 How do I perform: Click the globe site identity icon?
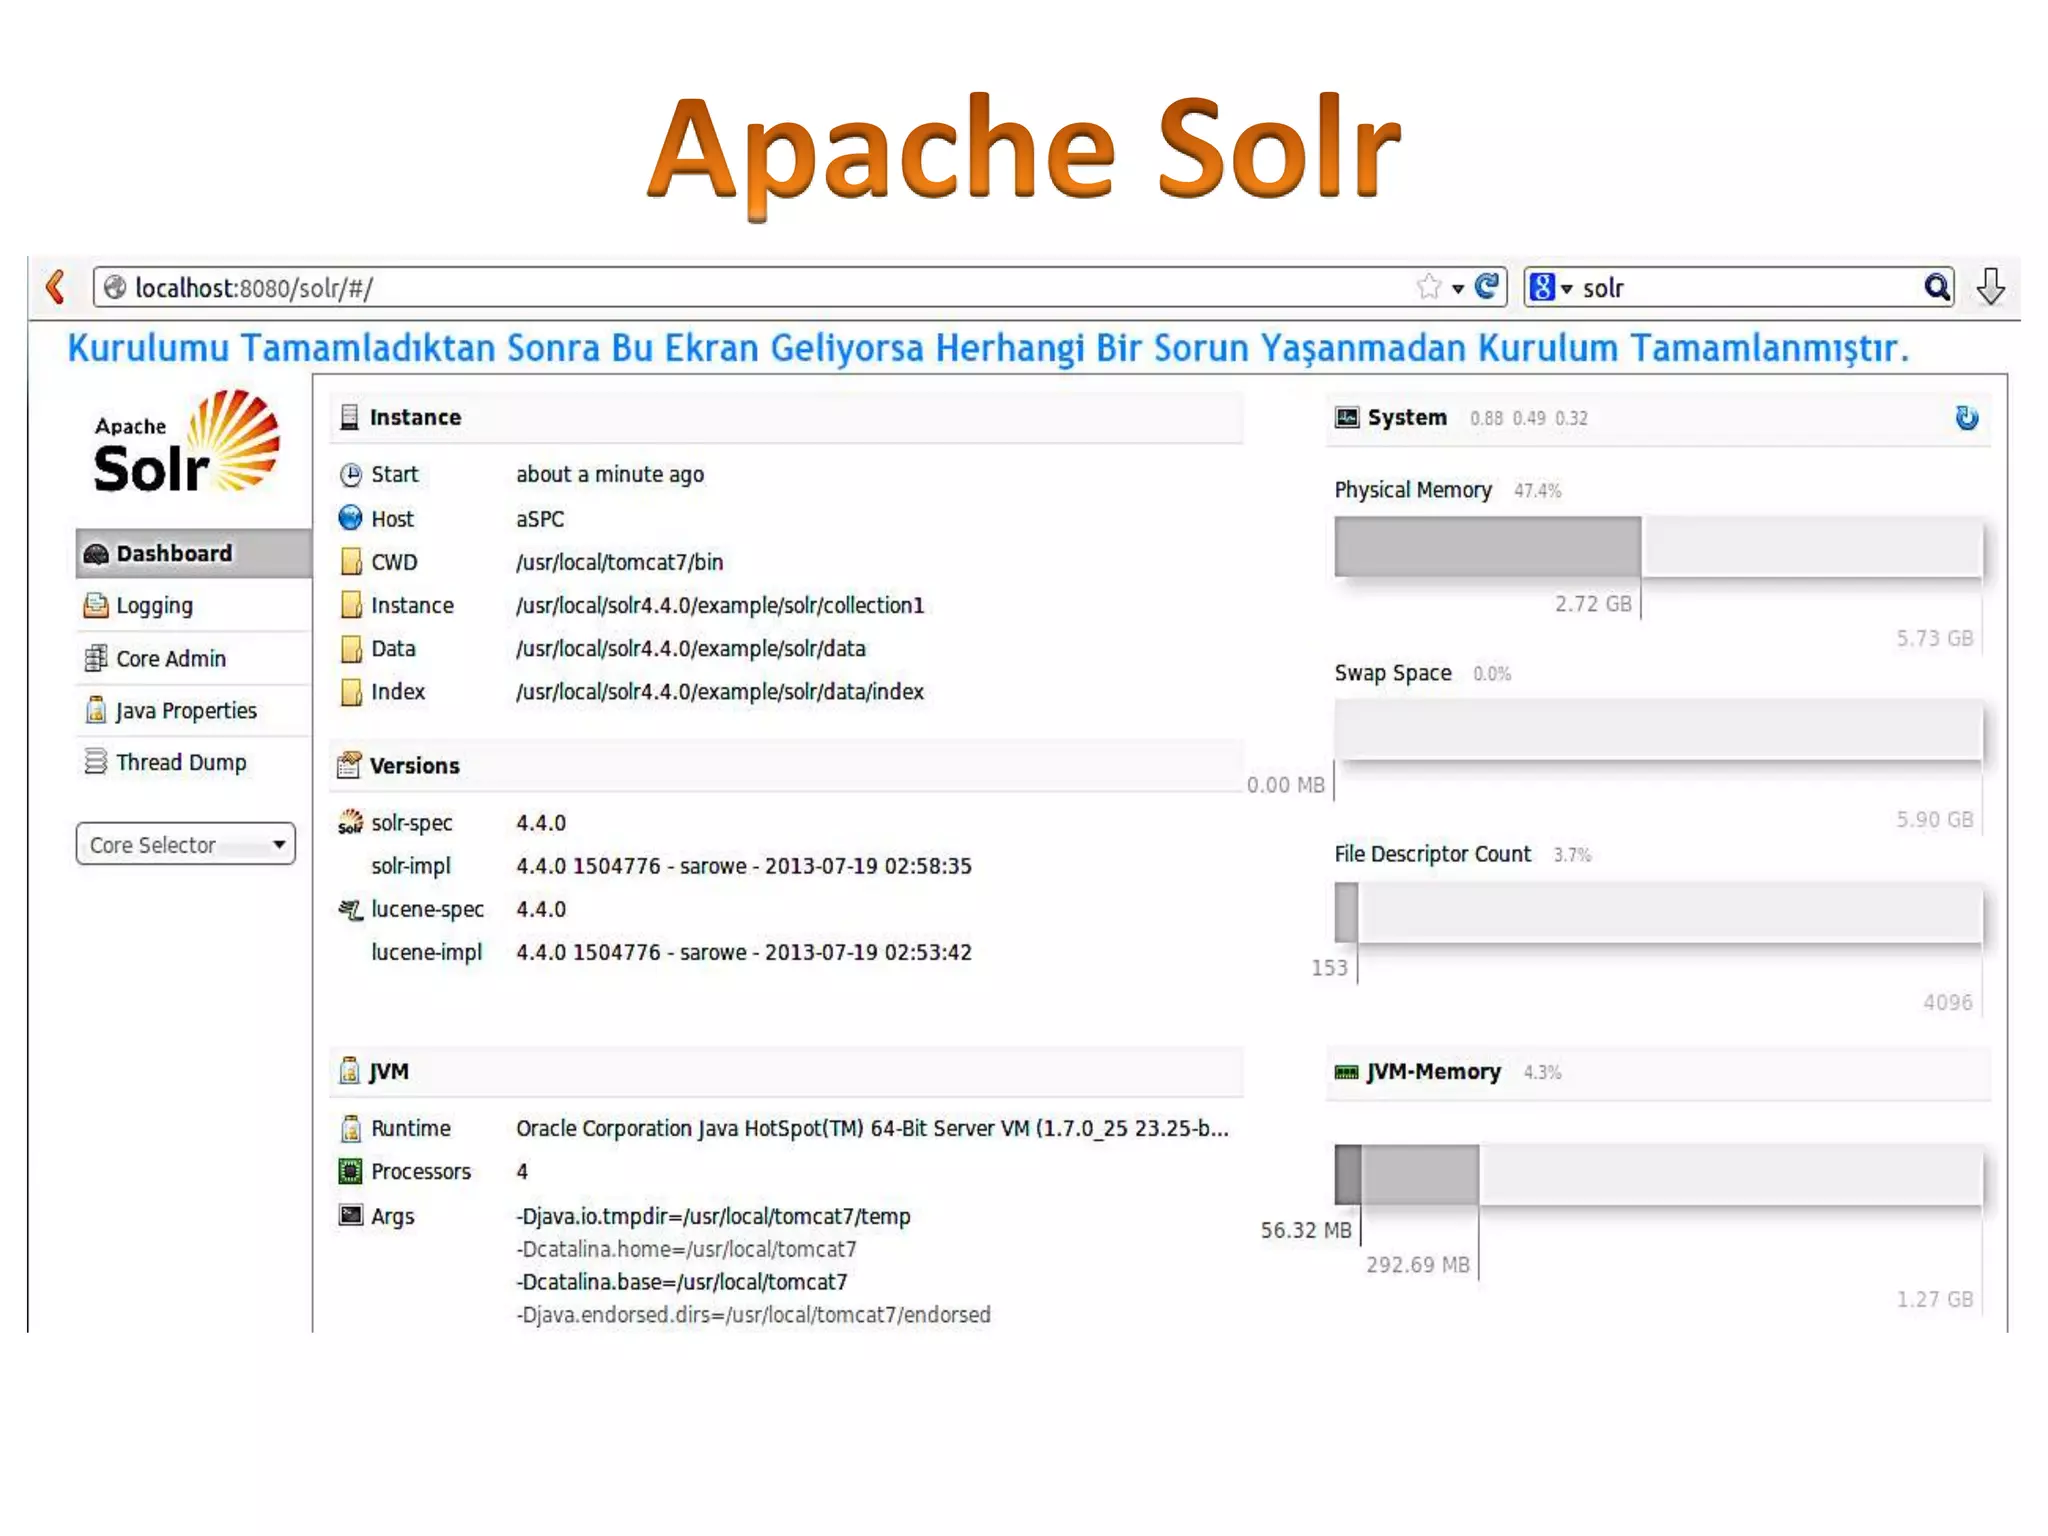[x=115, y=288]
